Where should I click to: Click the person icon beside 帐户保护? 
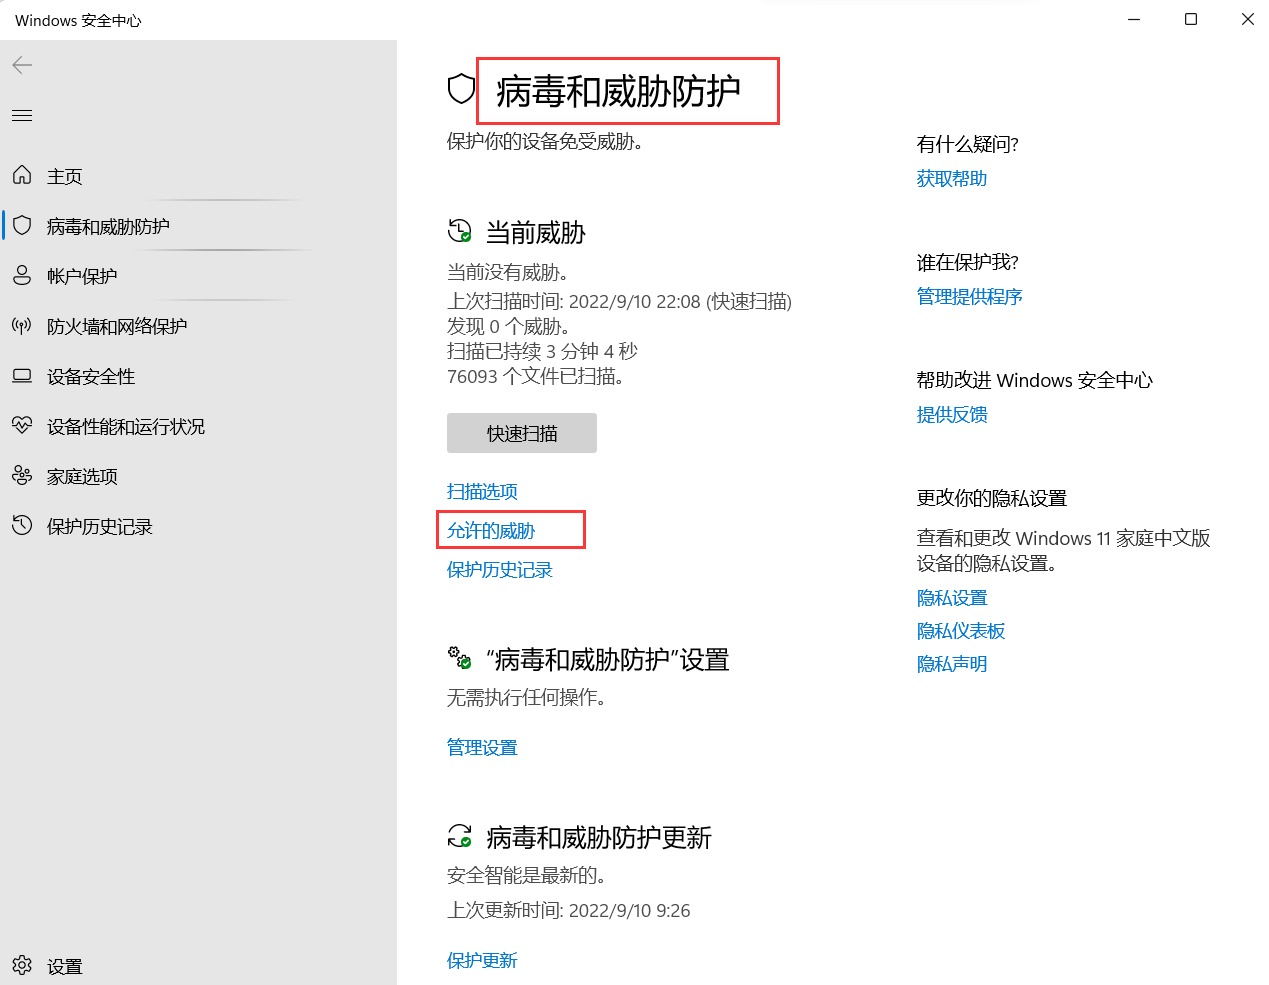tap(22, 276)
